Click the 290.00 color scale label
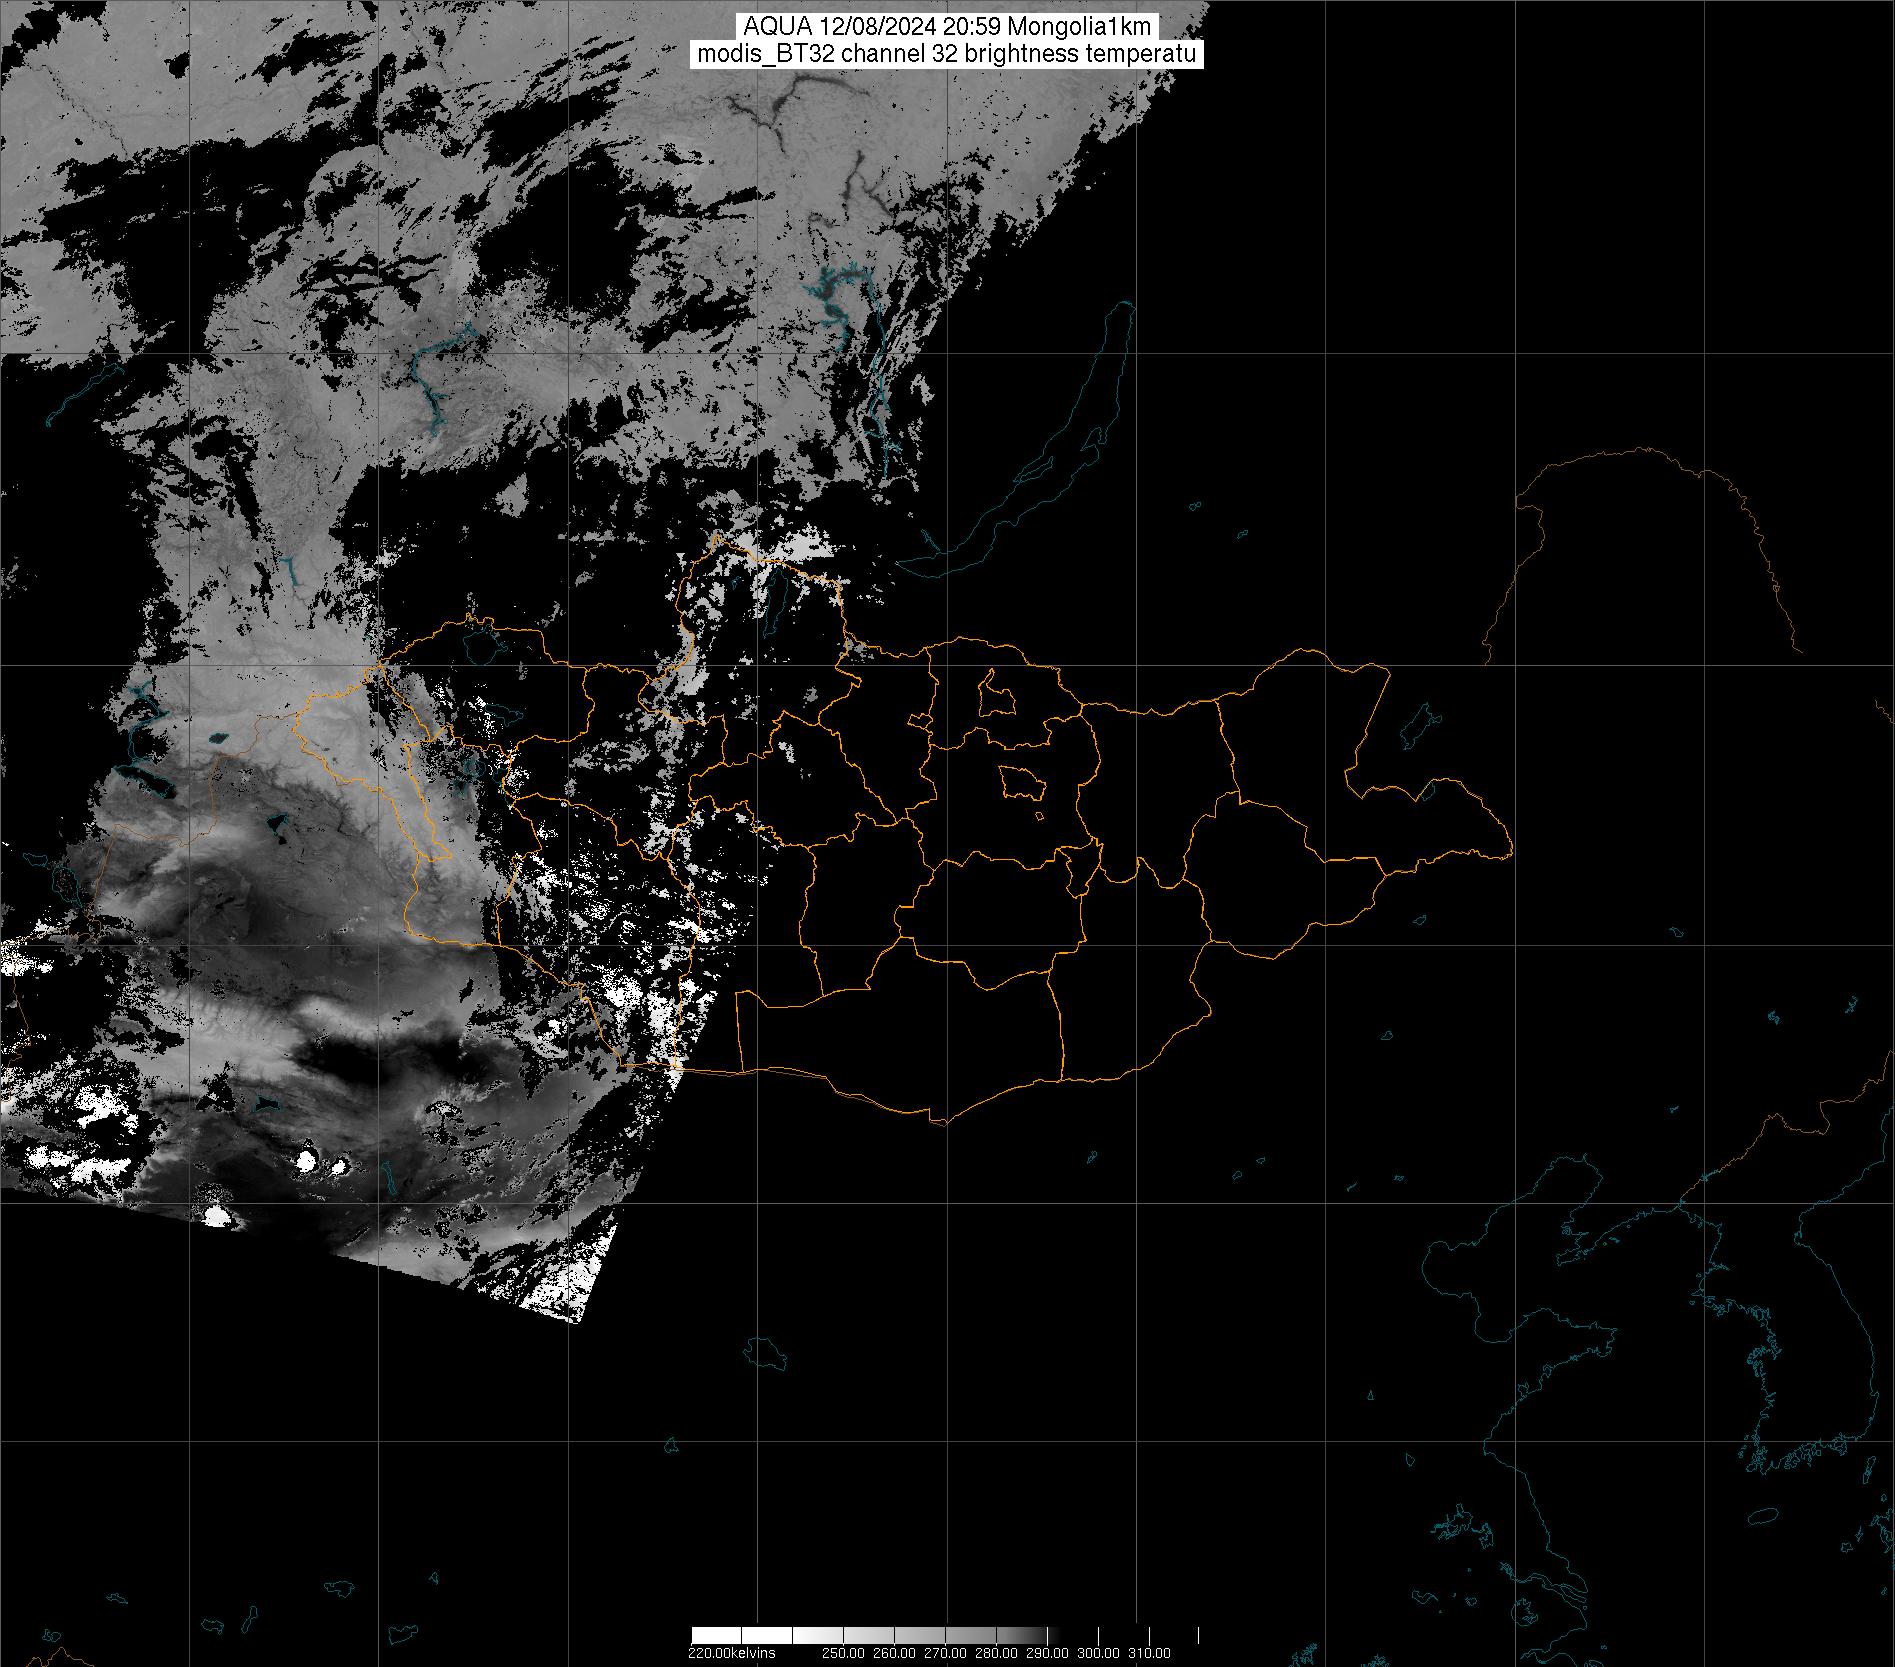The height and width of the screenshot is (1667, 1895). point(1046,1653)
